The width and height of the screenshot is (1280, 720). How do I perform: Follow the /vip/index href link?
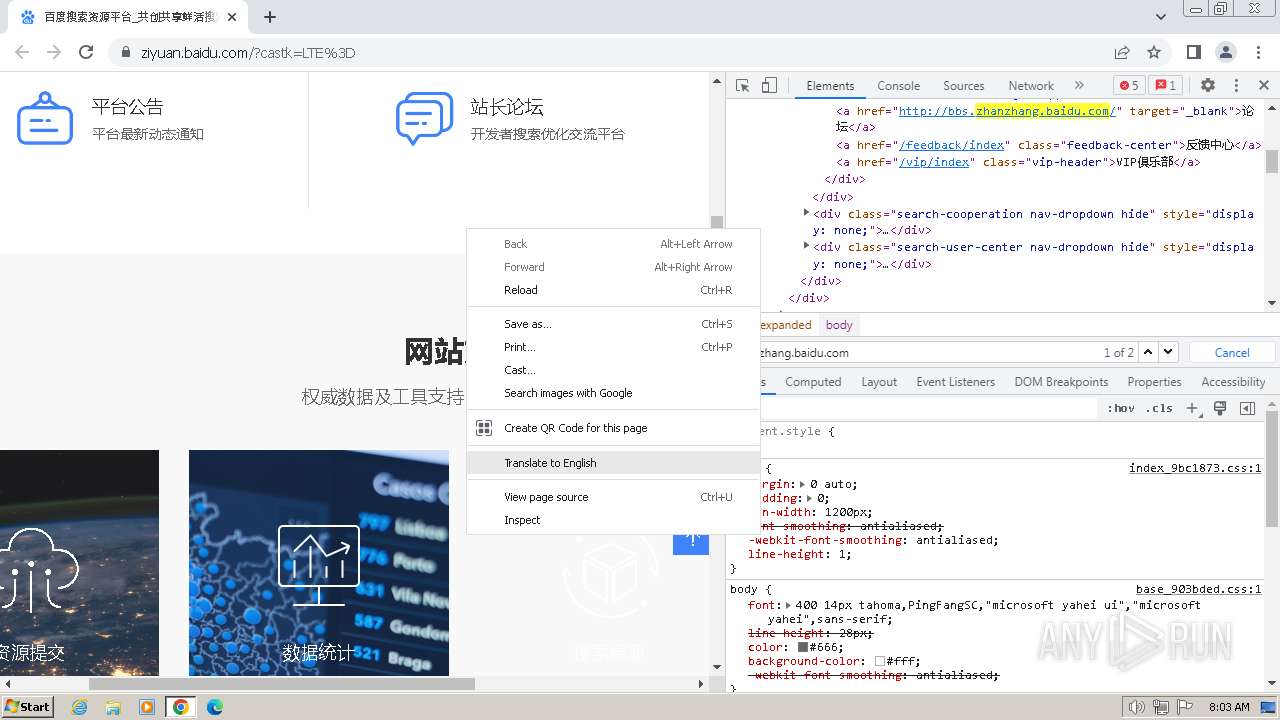click(x=934, y=162)
